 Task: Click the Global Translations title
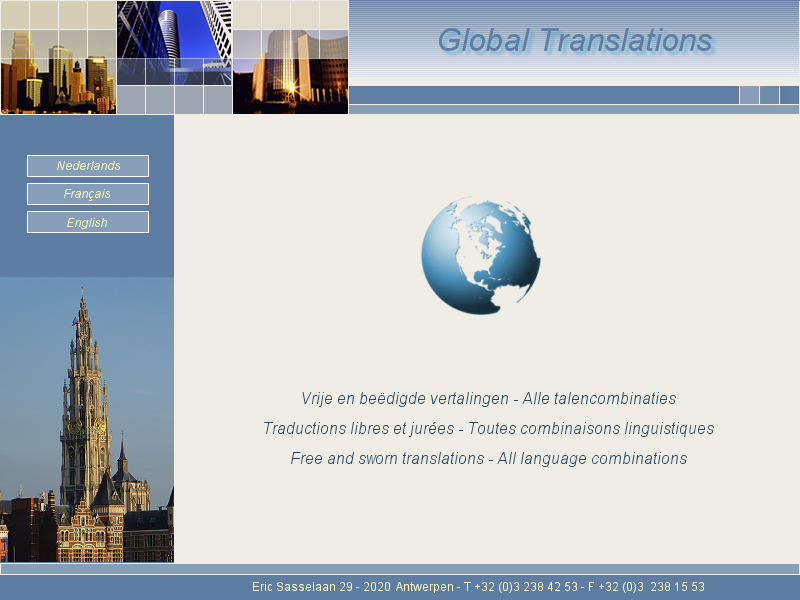pyautogui.click(x=575, y=41)
